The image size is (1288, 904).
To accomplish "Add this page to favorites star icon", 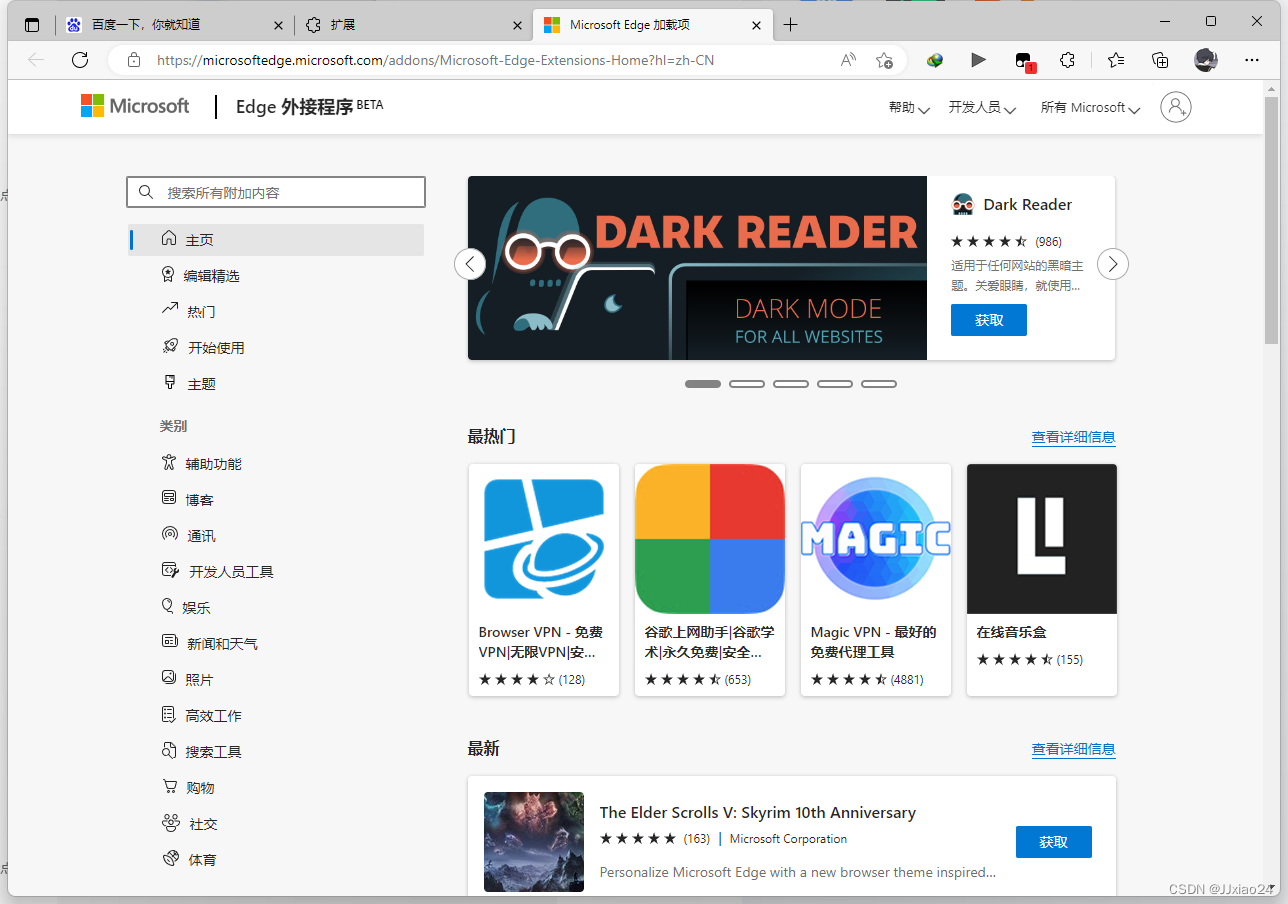I will tap(884, 60).
